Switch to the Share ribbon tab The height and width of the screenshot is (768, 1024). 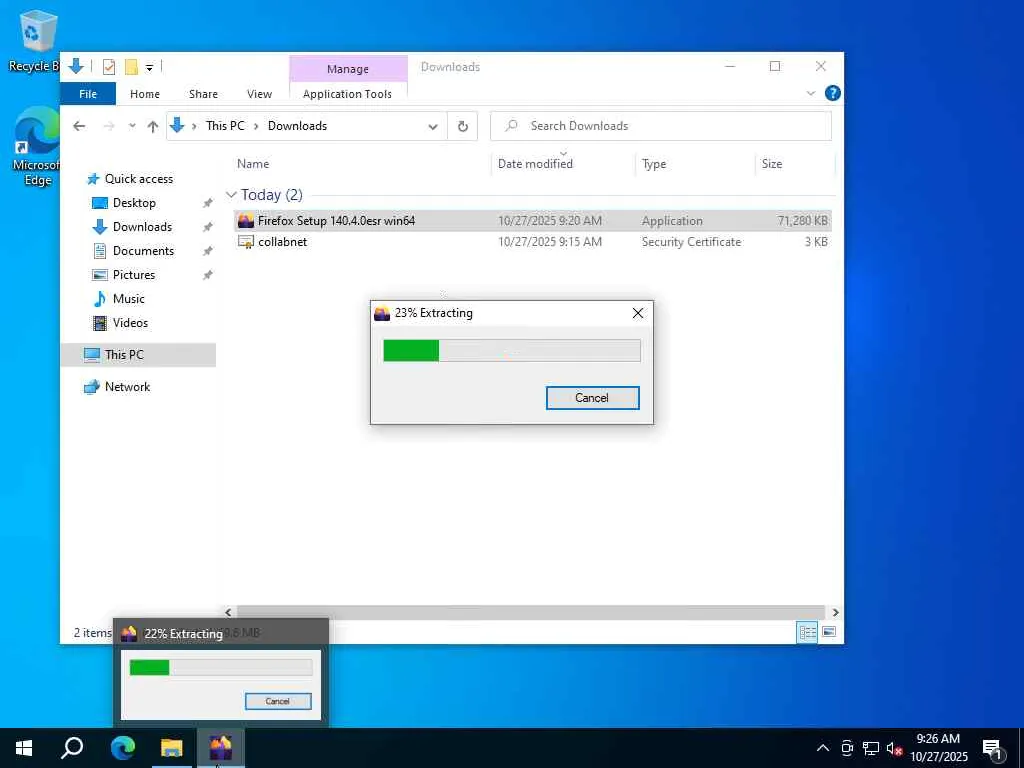tap(204, 94)
